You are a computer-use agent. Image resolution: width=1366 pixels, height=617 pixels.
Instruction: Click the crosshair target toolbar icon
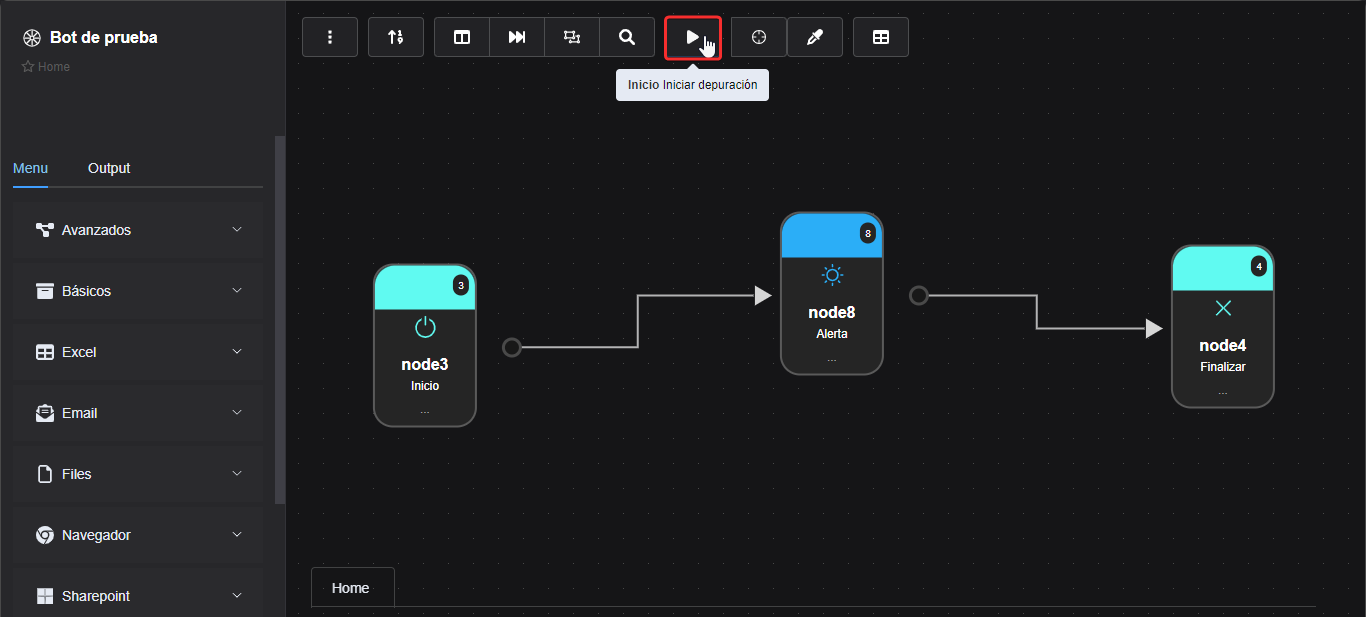pos(759,37)
